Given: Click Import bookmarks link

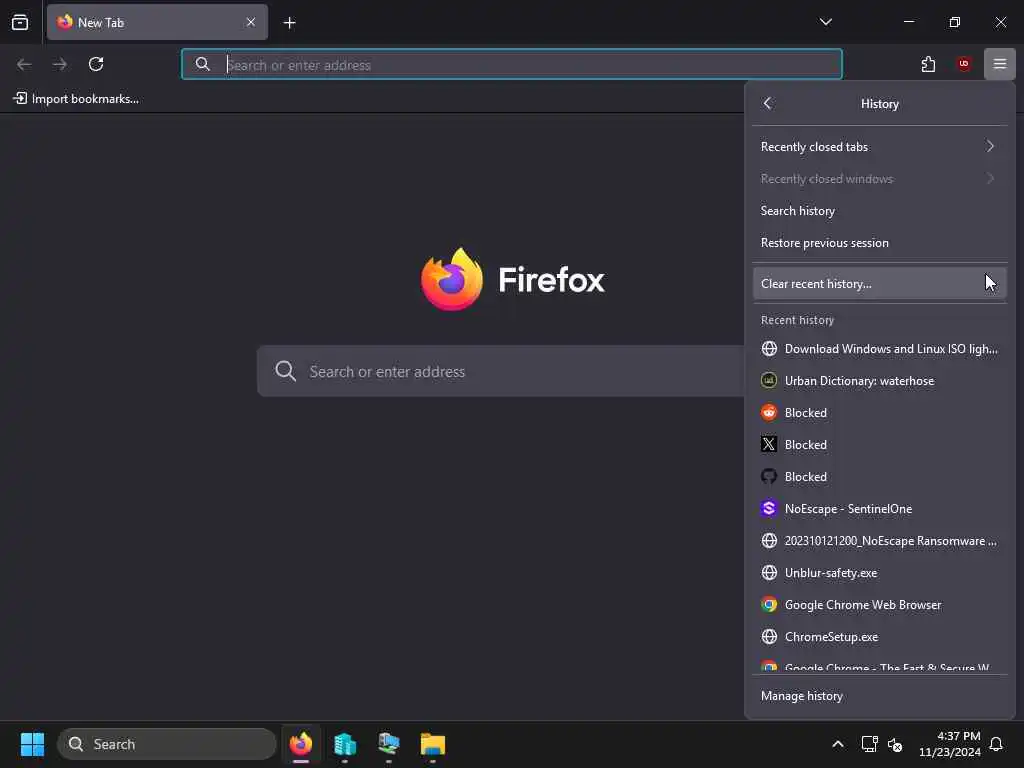Looking at the screenshot, I should click(x=76, y=99).
